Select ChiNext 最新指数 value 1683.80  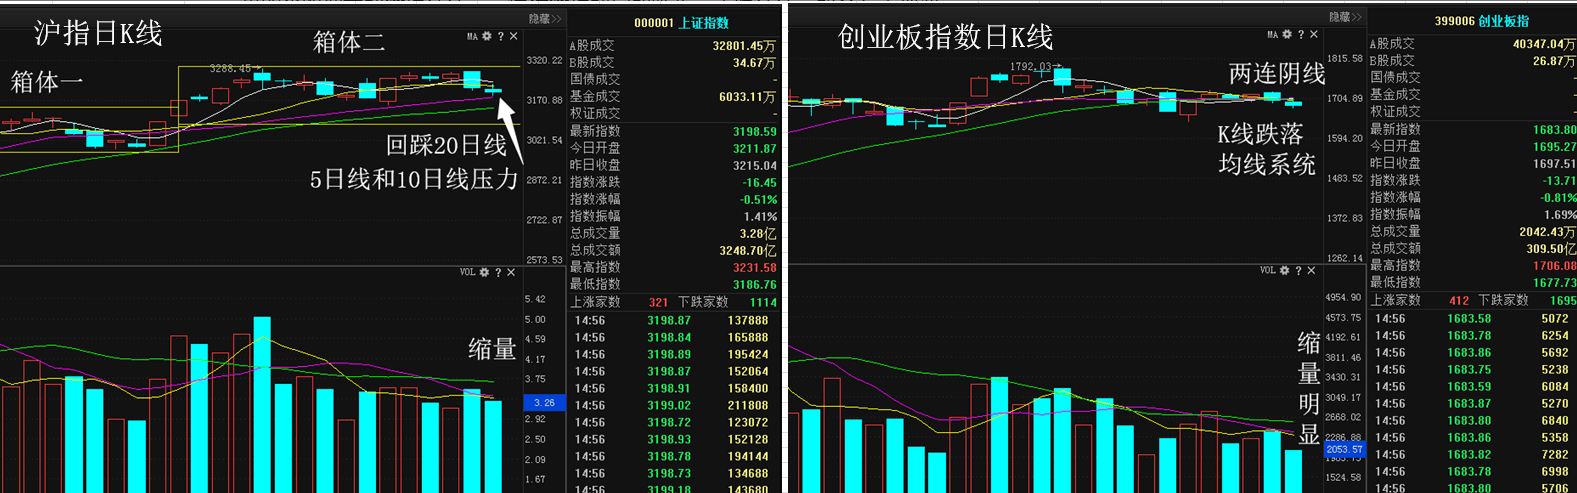click(x=1554, y=130)
